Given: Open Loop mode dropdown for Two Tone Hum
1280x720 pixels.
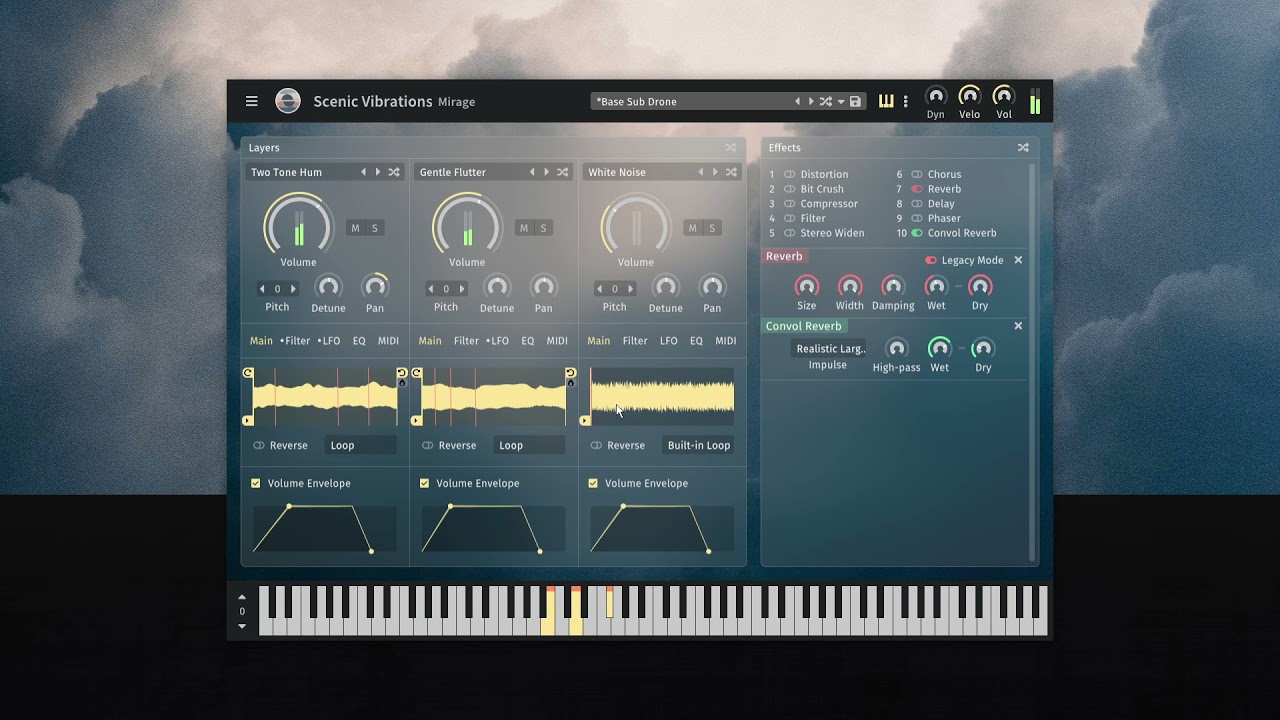Looking at the screenshot, I should (x=361, y=445).
